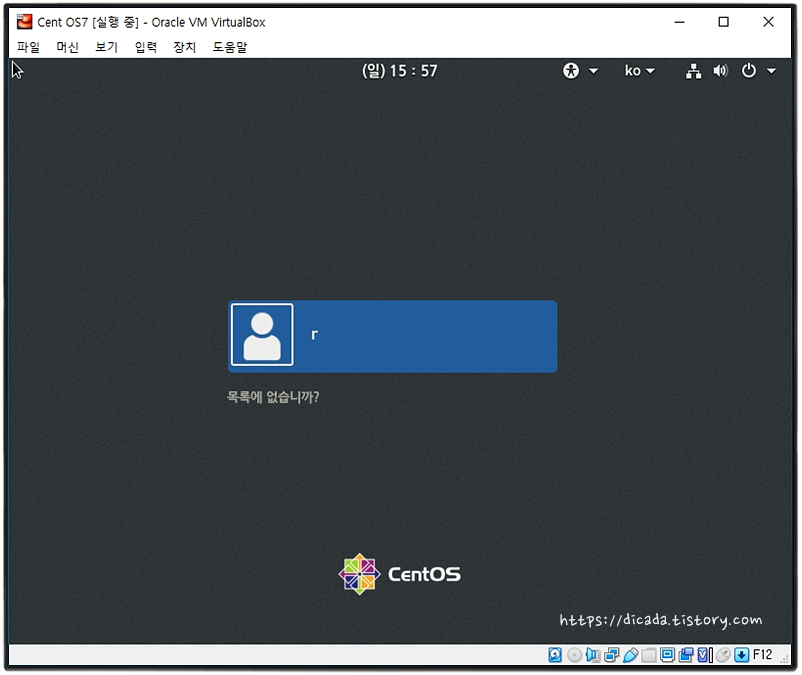This screenshot has width=802, height=675.
Task: Select the user avatar picture
Action: coord(262,334)
